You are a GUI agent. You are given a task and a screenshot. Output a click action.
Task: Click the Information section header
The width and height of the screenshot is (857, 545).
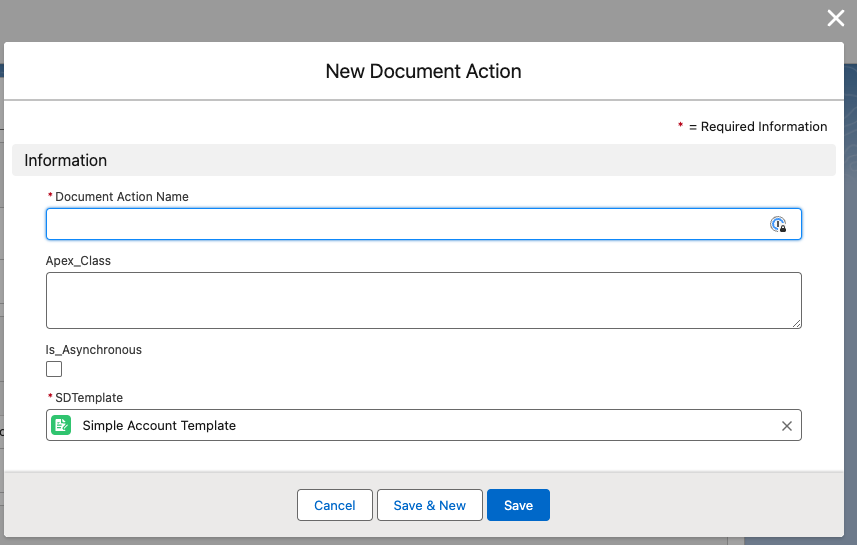pos(424,160)
